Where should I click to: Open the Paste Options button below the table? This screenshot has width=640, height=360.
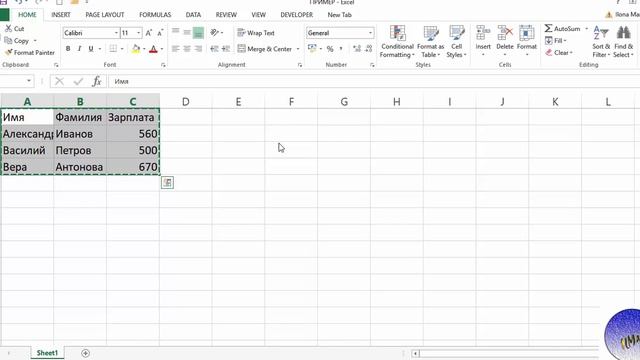point(167,182)
